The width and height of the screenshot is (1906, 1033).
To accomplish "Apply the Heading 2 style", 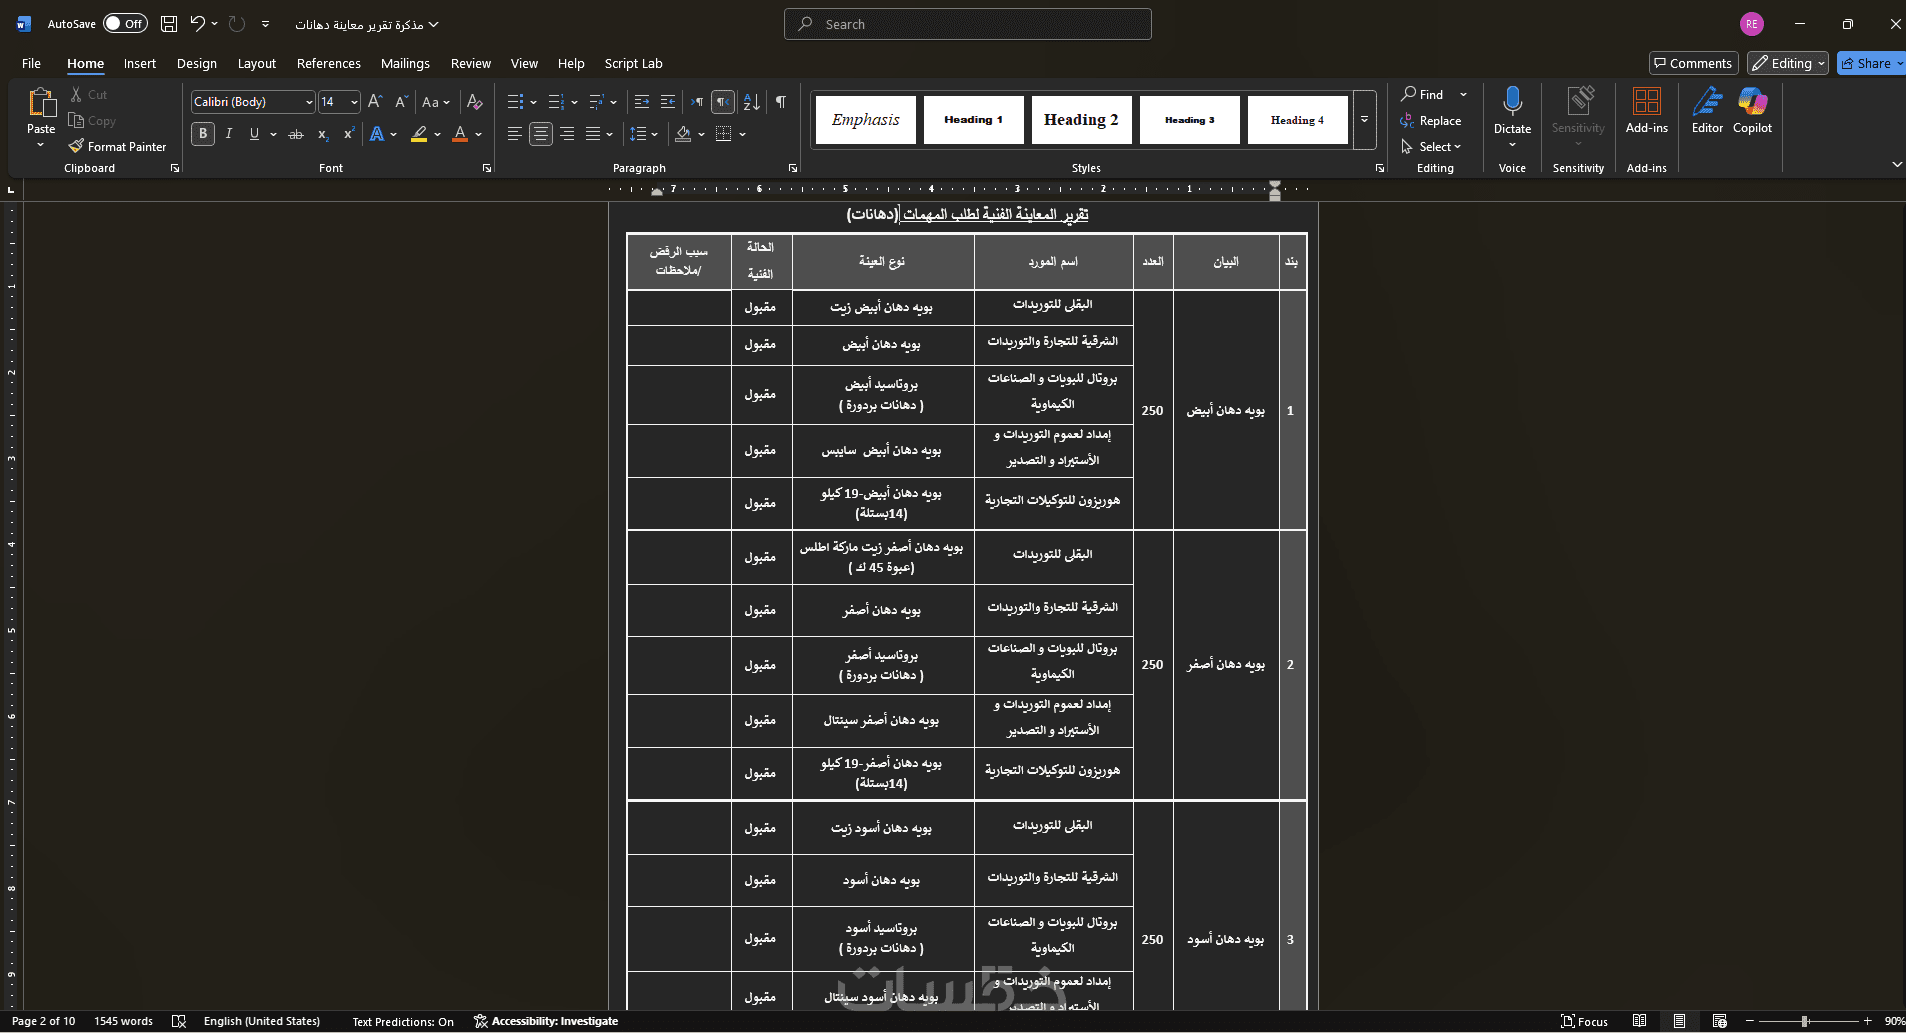I will click(x=1082, y=120).
